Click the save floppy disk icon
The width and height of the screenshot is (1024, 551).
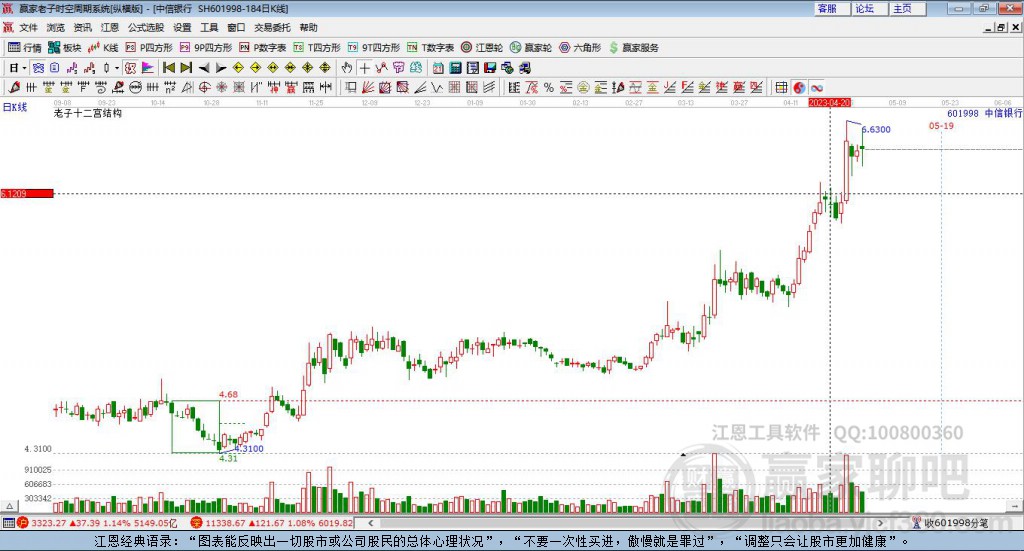click(490, 68)
